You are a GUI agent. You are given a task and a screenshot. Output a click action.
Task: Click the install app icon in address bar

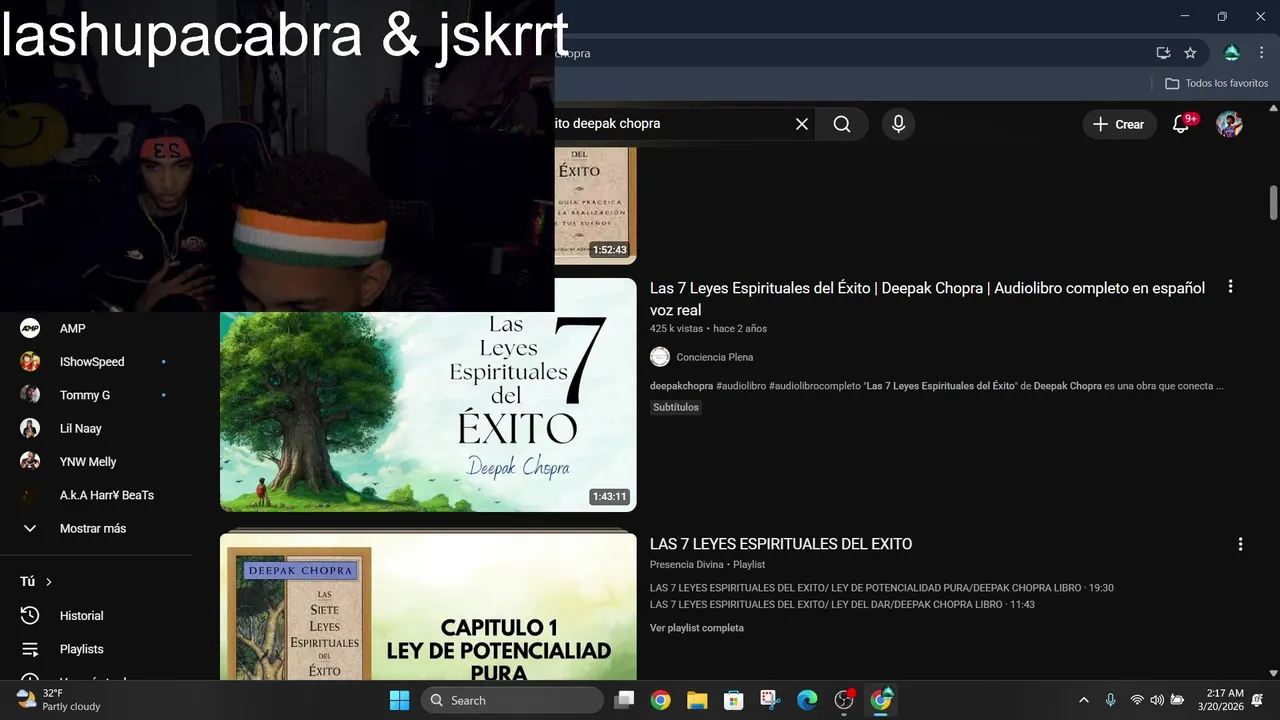pos(1163,53)
